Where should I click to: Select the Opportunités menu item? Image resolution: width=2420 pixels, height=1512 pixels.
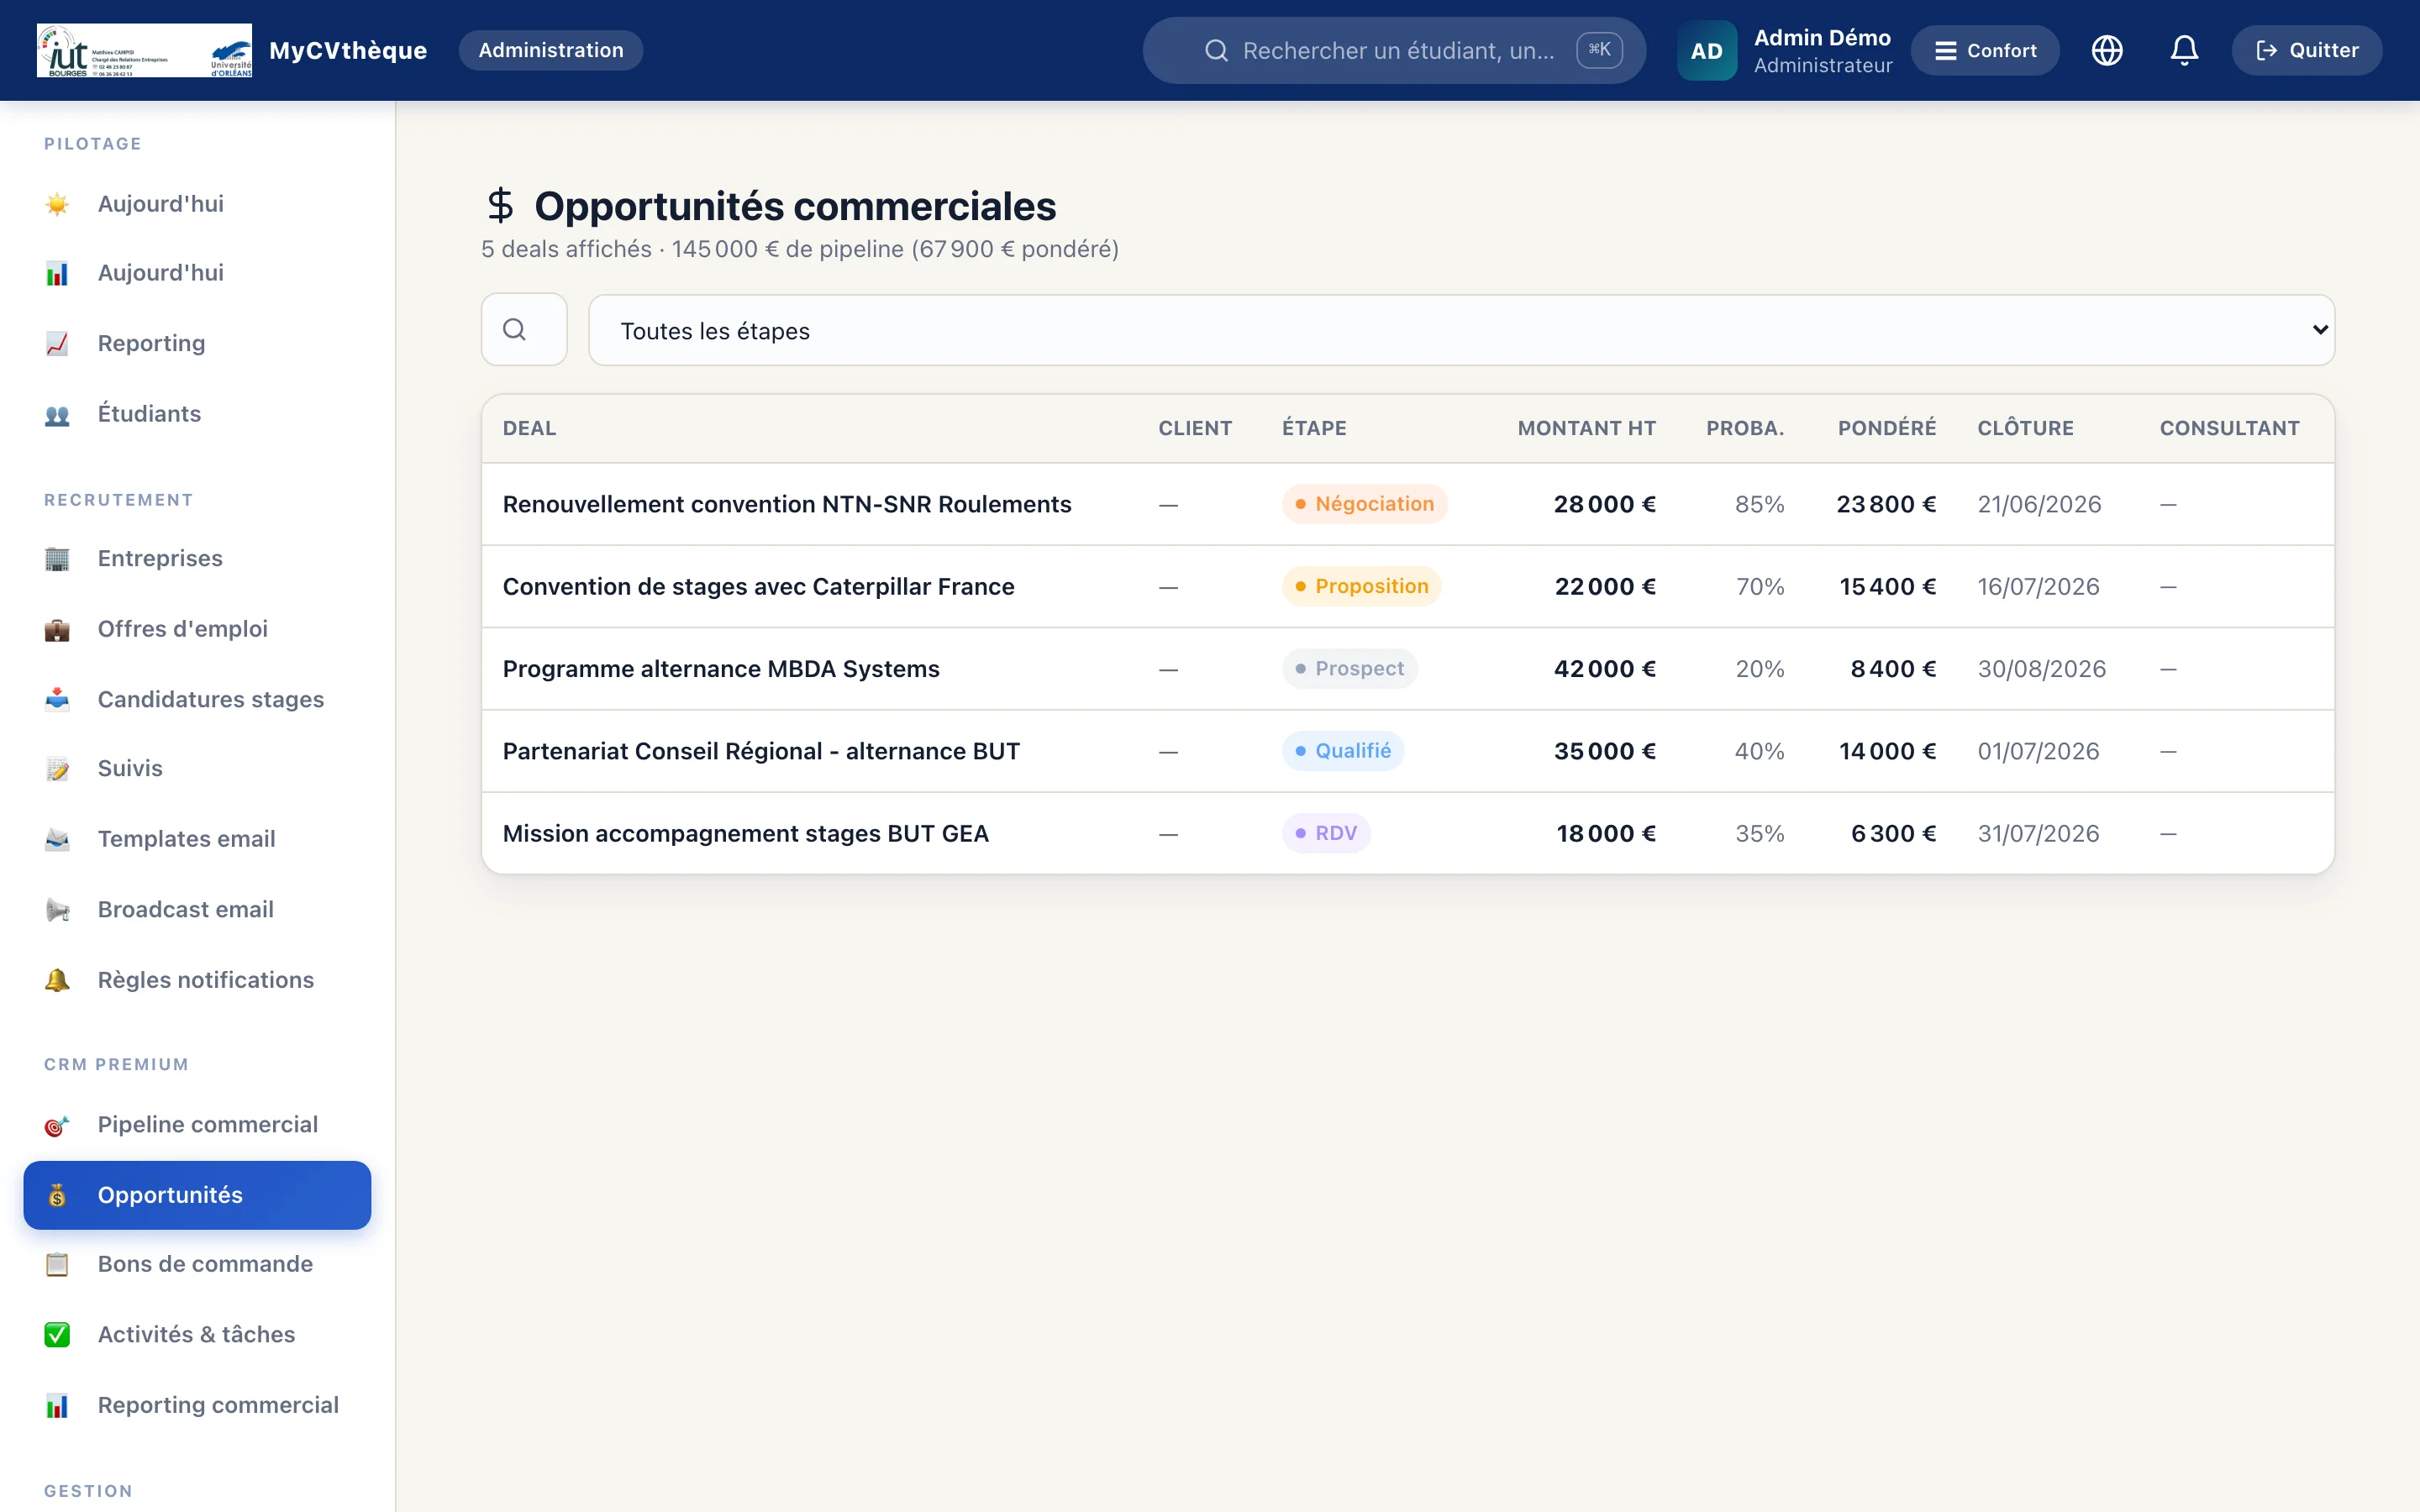(x=197, y=1195)
